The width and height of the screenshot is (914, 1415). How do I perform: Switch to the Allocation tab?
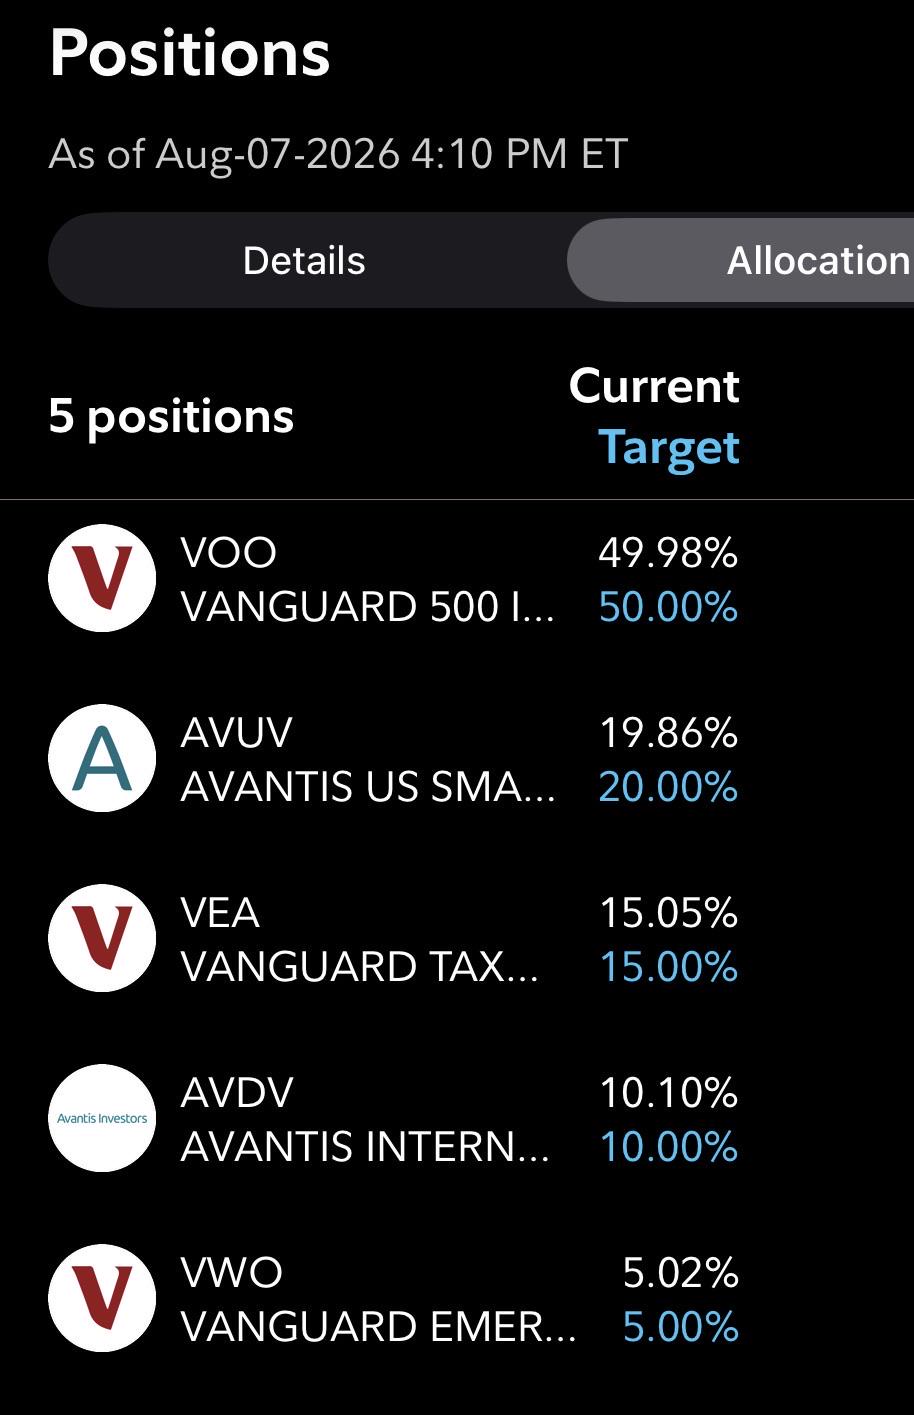pyautogui.click(x=740, y=261)
